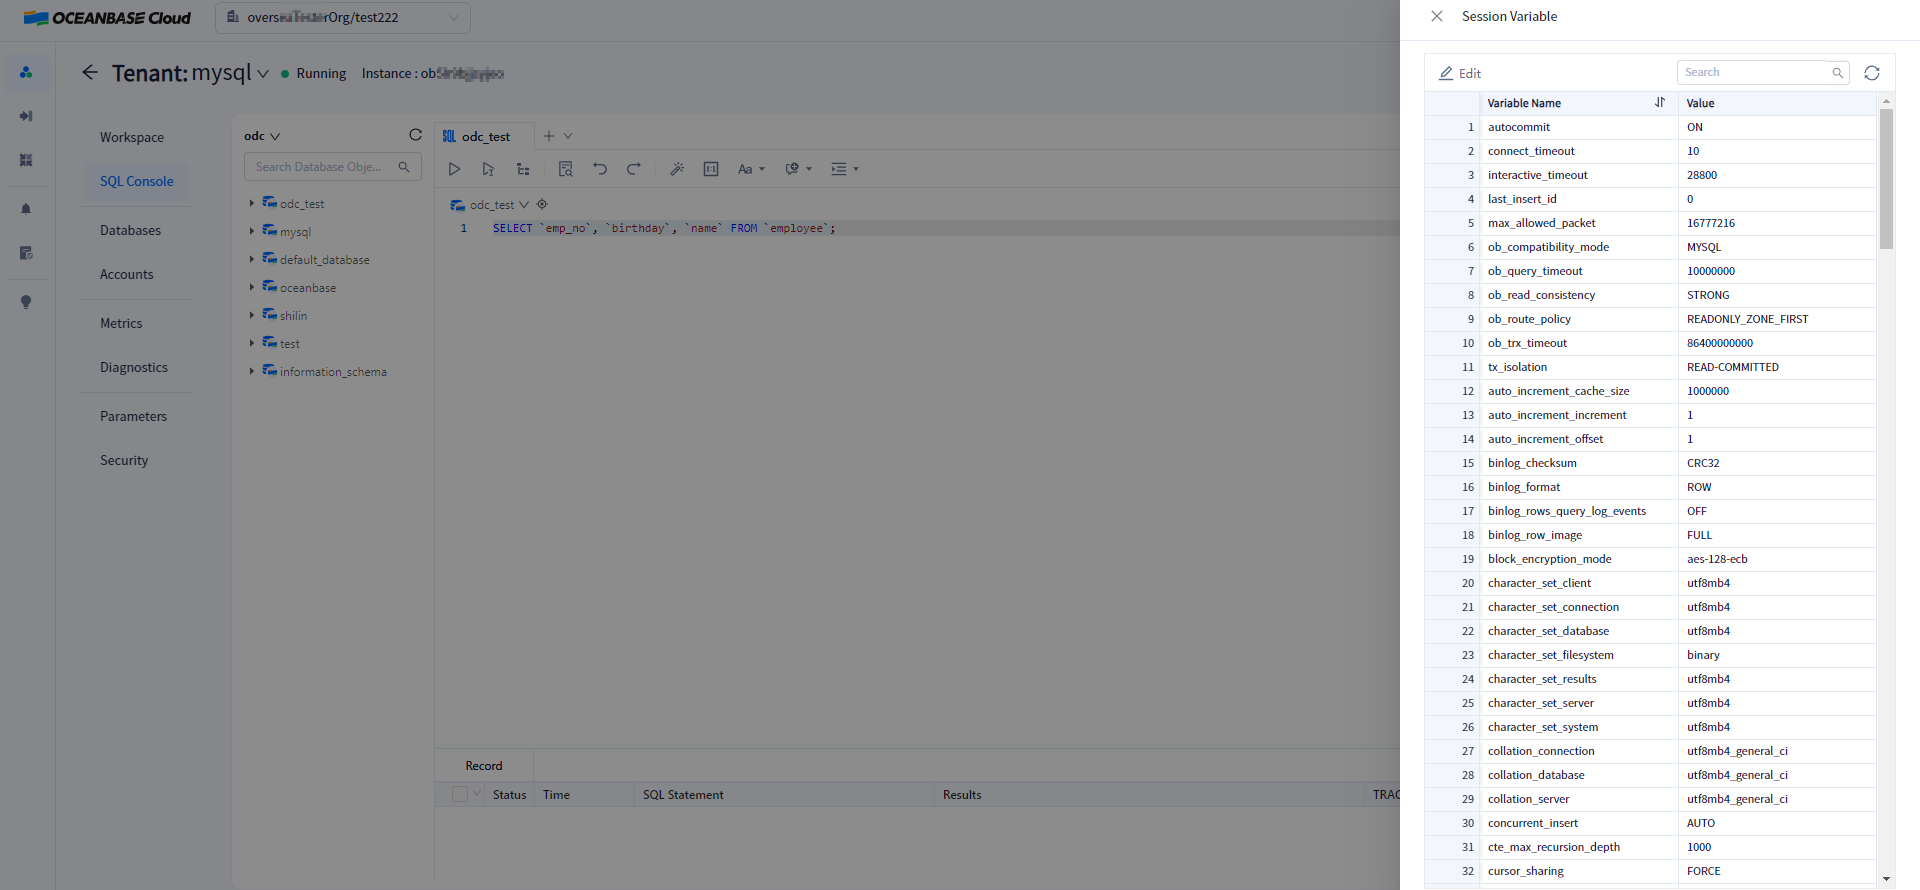Image resolution: width=1920 pixels, height=890 pixels.
Task: Click the format SQL magic wand icon
Action: (x=677, y=169)
